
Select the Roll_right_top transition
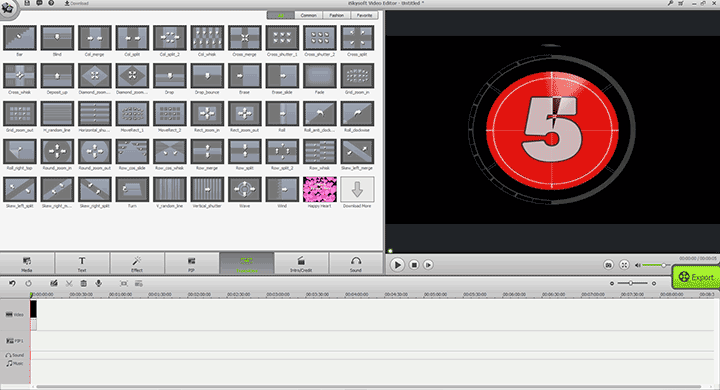point(20,152)
